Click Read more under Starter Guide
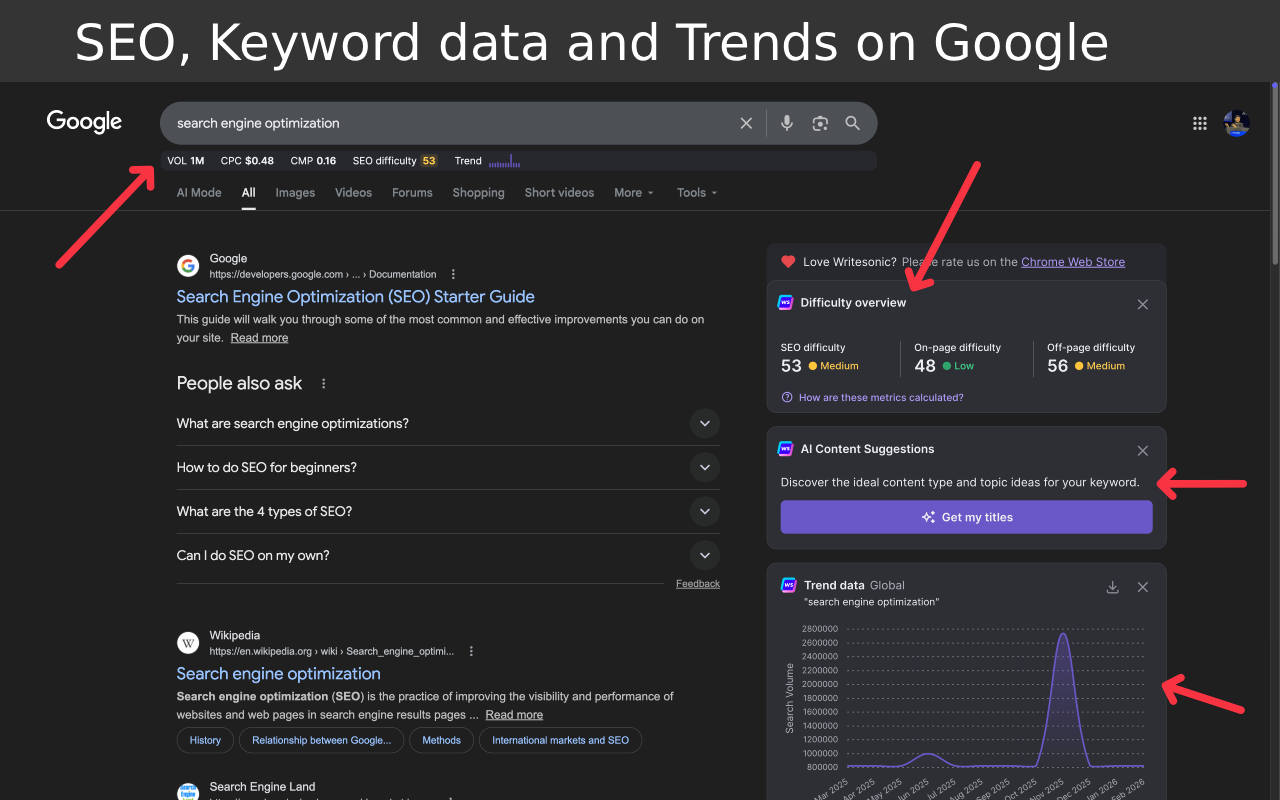 pyautogui.click(x=259, y=338)
